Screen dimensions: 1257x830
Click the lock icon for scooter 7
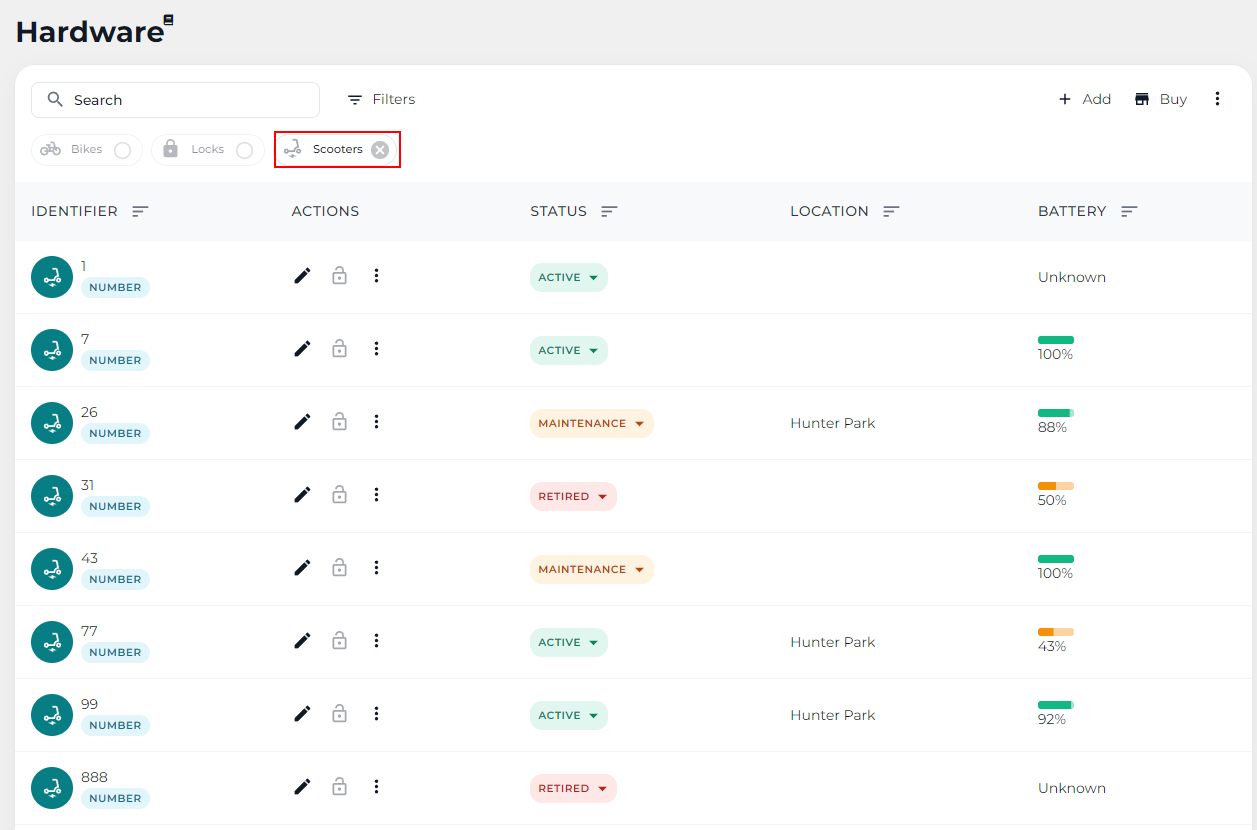339,349
